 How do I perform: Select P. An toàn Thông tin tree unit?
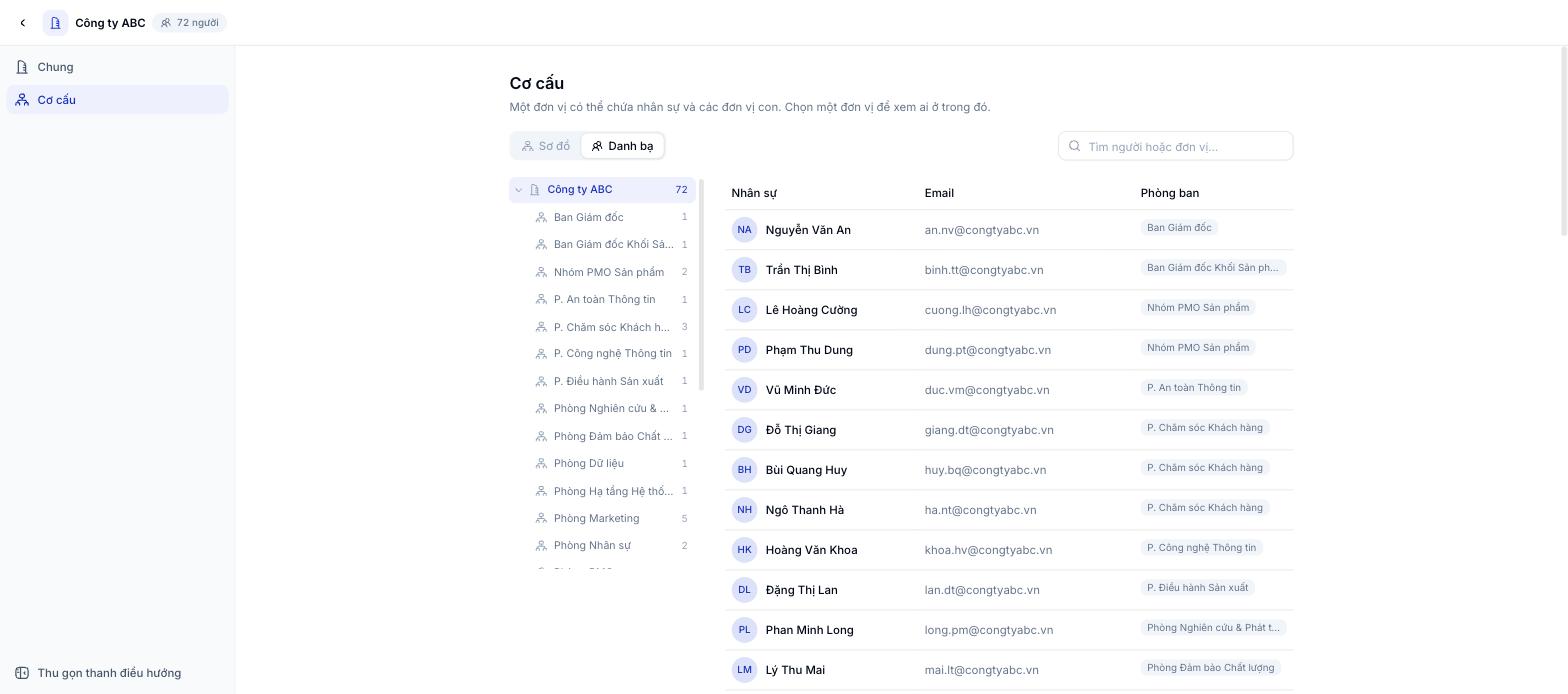pos(602,299)
